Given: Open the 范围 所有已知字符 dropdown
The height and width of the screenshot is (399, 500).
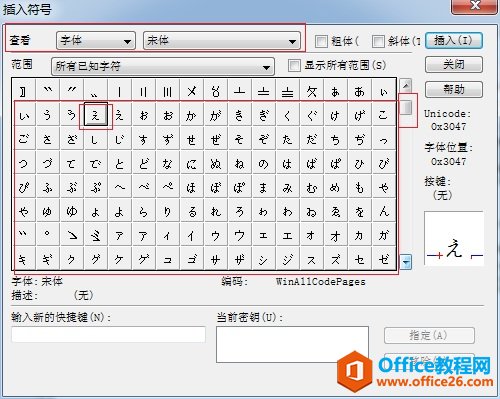Looking at the screenshot, I should (163, 66).
